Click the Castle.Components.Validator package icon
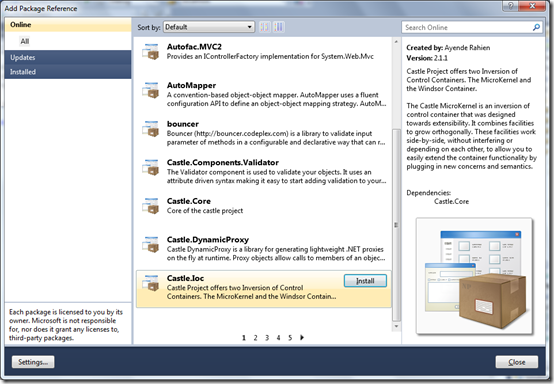 tap(151, 167)
